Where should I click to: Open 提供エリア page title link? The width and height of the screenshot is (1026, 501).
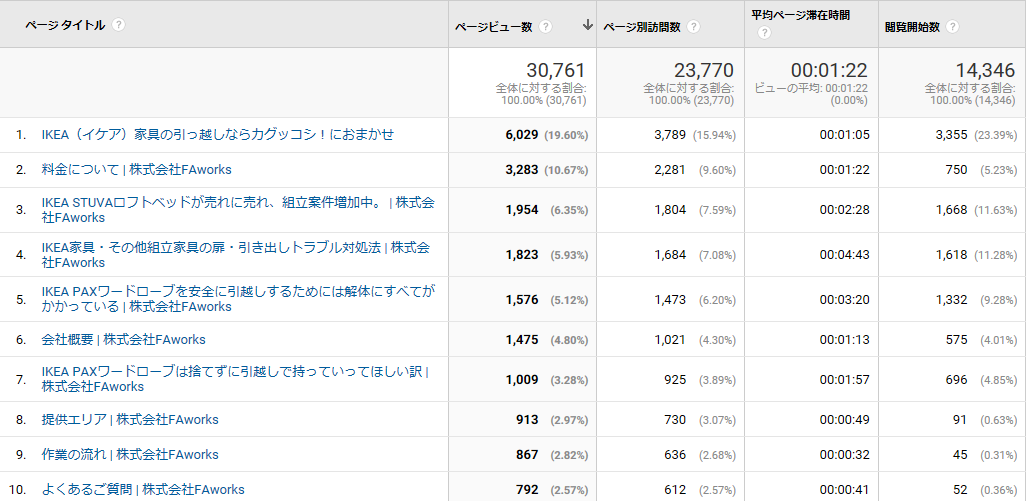pos(130,419)
